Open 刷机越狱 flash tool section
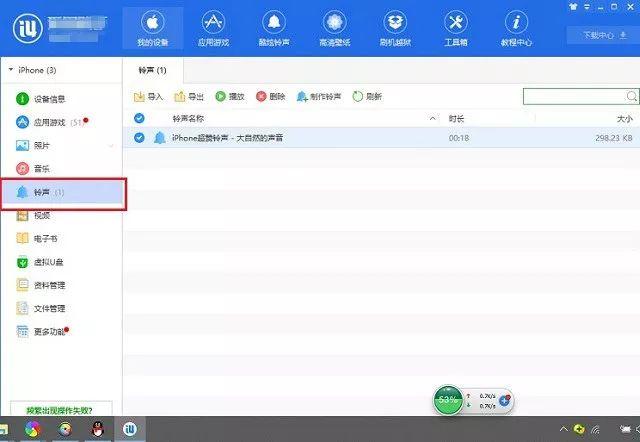This screenshot has height=442, width=640. pyautogui.click(x=395, y=29)
